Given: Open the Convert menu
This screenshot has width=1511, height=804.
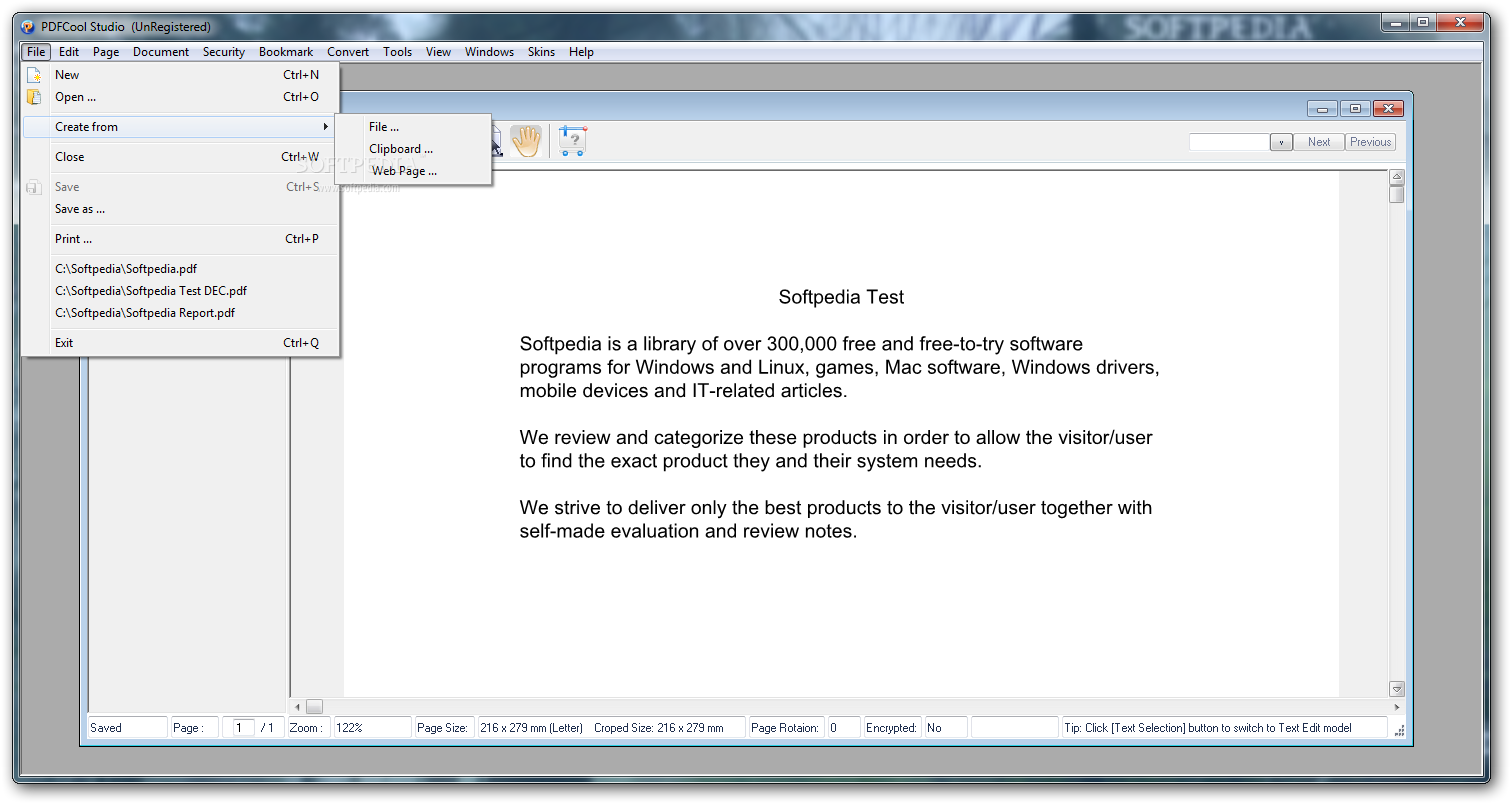Looking at the screenshot, I should tap(348, 52).
